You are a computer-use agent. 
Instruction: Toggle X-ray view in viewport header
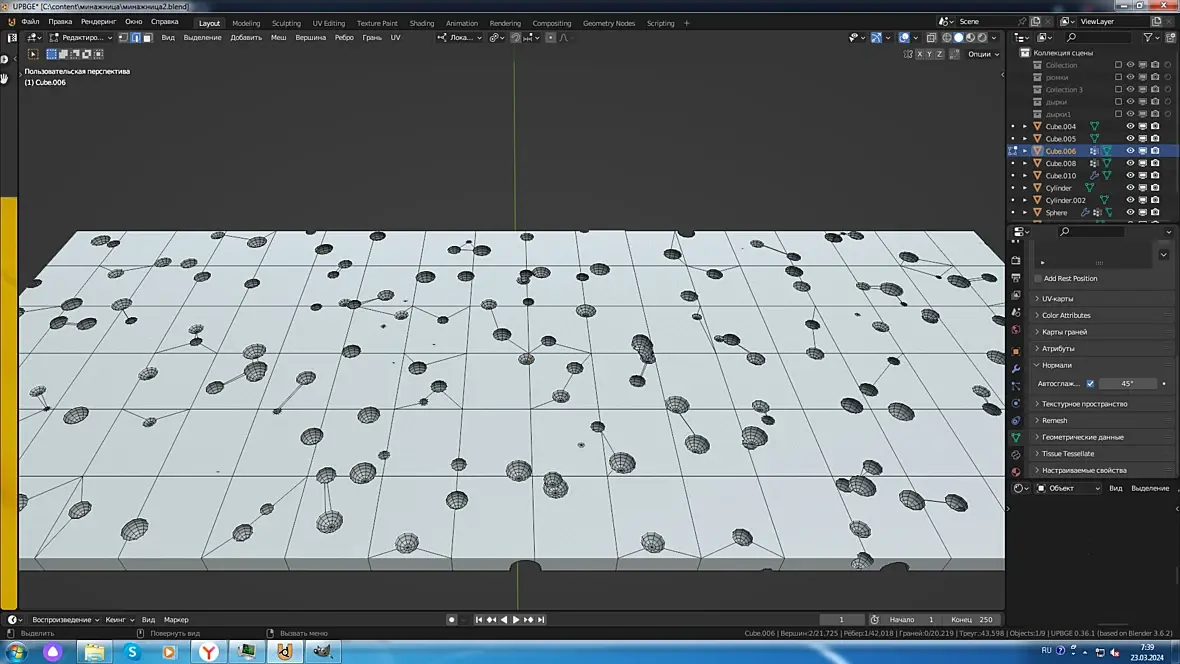pyautogui.click(x=931, y=38)
